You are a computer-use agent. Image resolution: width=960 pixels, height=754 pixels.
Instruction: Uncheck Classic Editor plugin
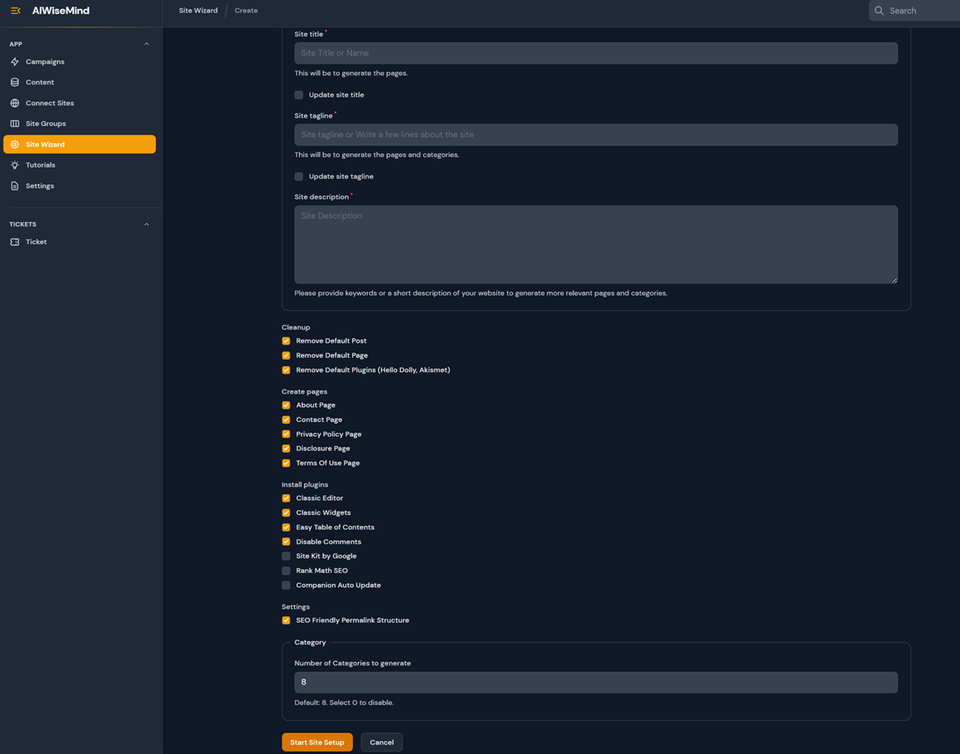286,498
